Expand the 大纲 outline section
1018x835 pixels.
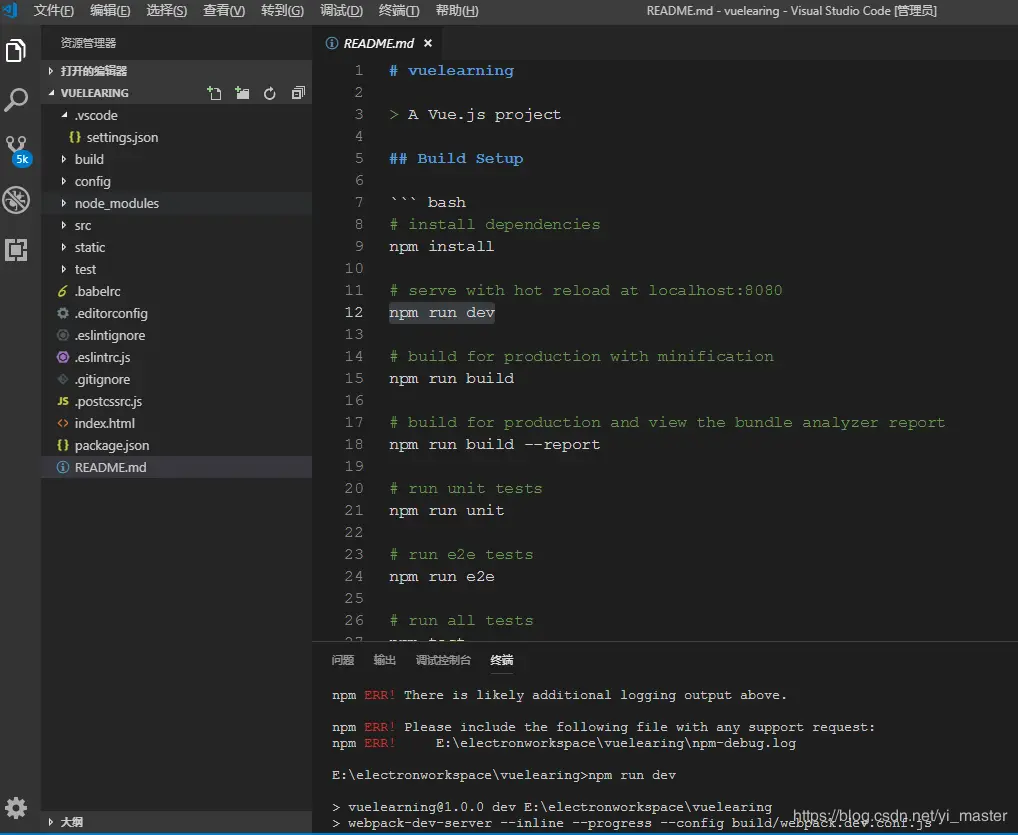coord(71,822)
